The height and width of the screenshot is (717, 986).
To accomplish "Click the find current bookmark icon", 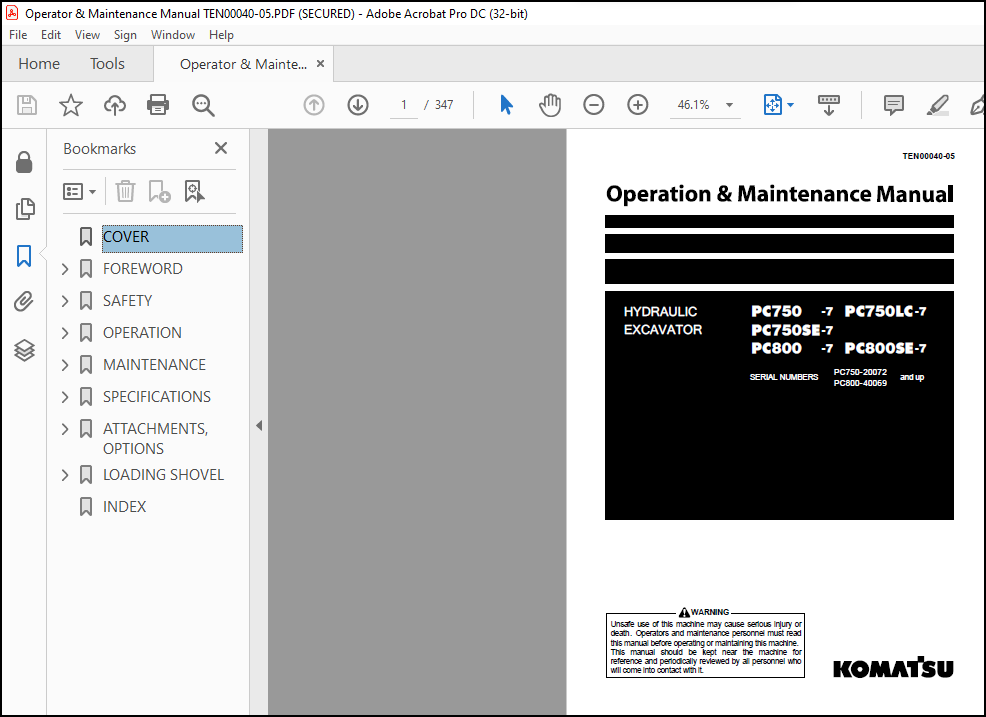I will click(x=194, y=191).
